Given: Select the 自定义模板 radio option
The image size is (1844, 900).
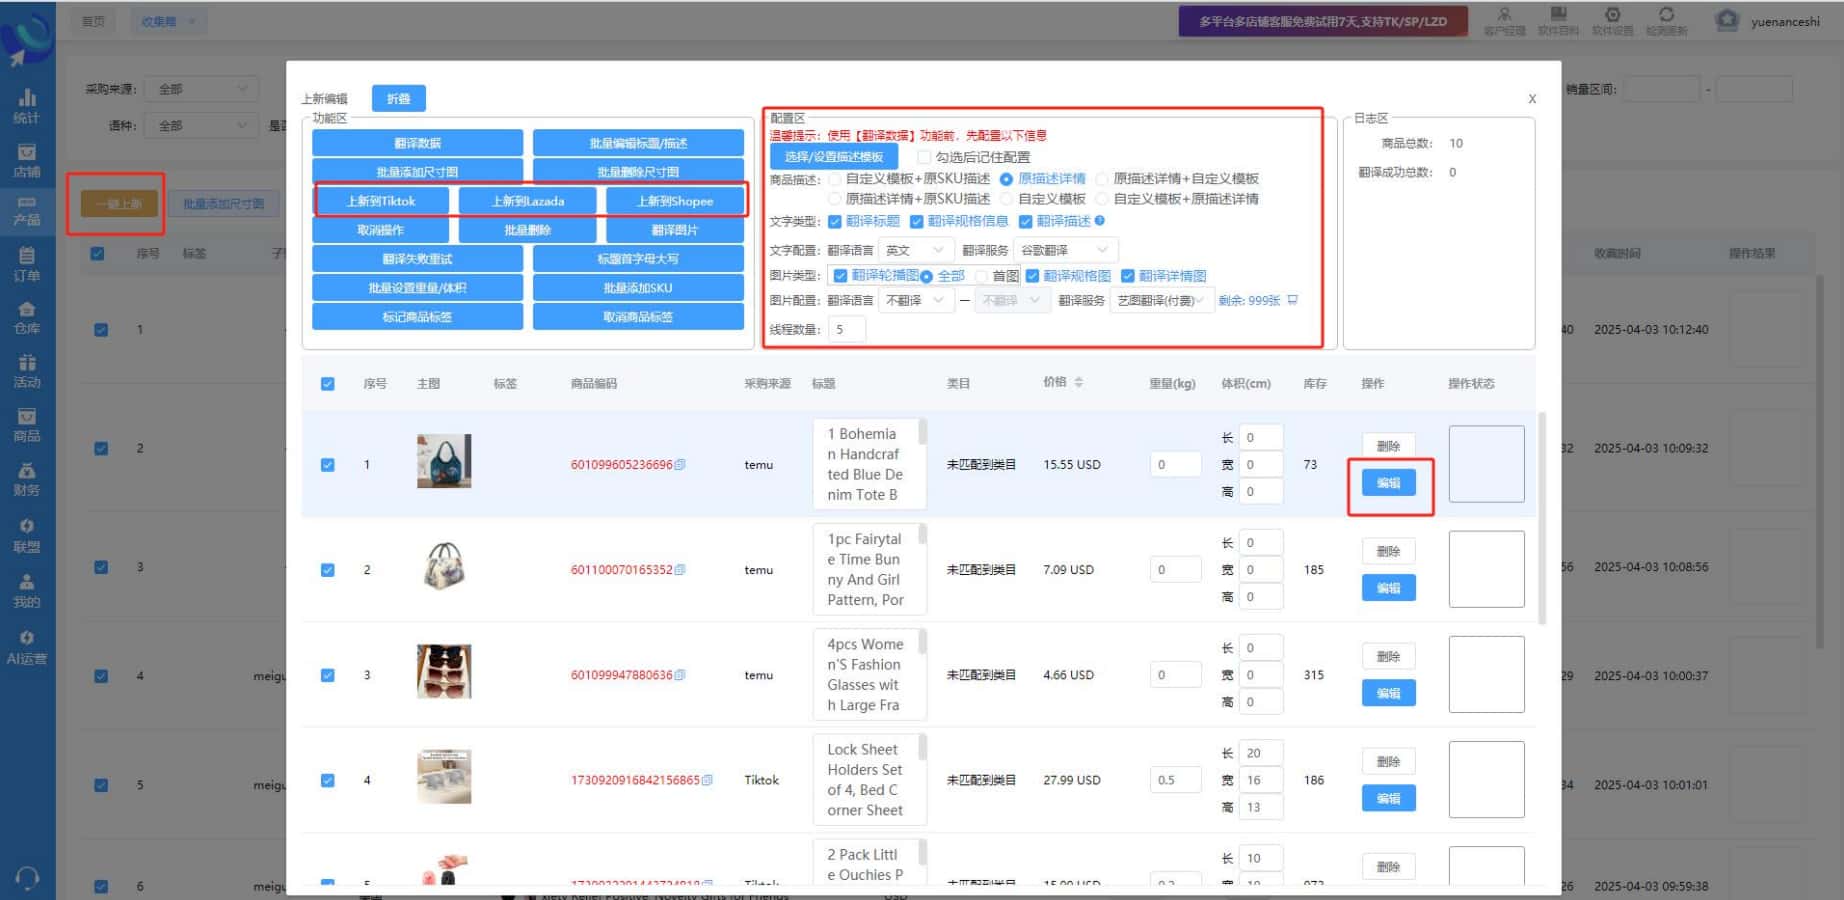Looking at the screenshot, I should pyautogui.click(x=1007, y=199).
